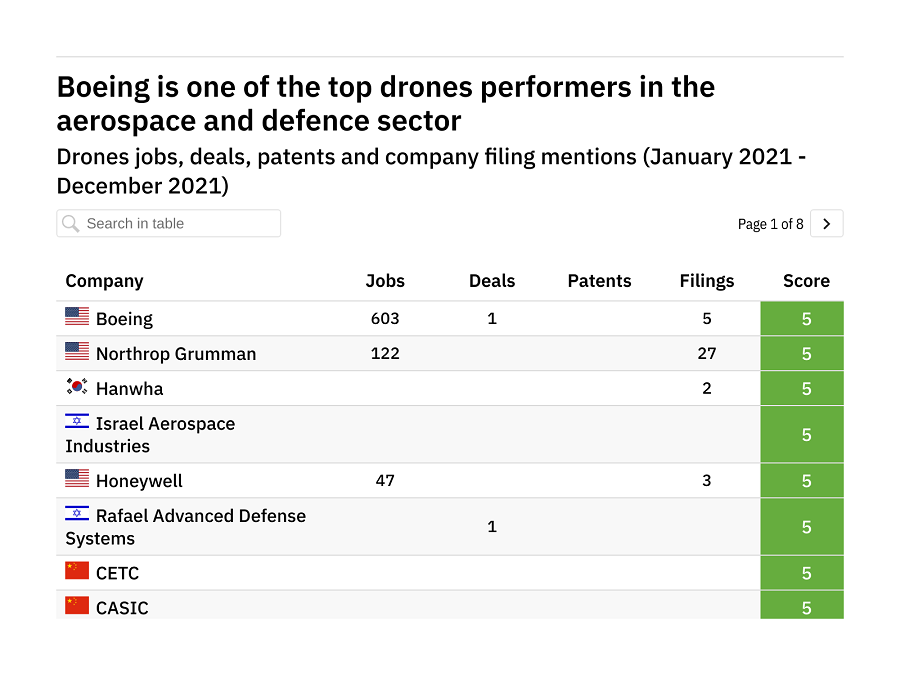Image resolution: width=900 pixels, height=675 pixels.
Task: Focus the Search in table field
Action: pyautogui.click(x=175, y=224)
